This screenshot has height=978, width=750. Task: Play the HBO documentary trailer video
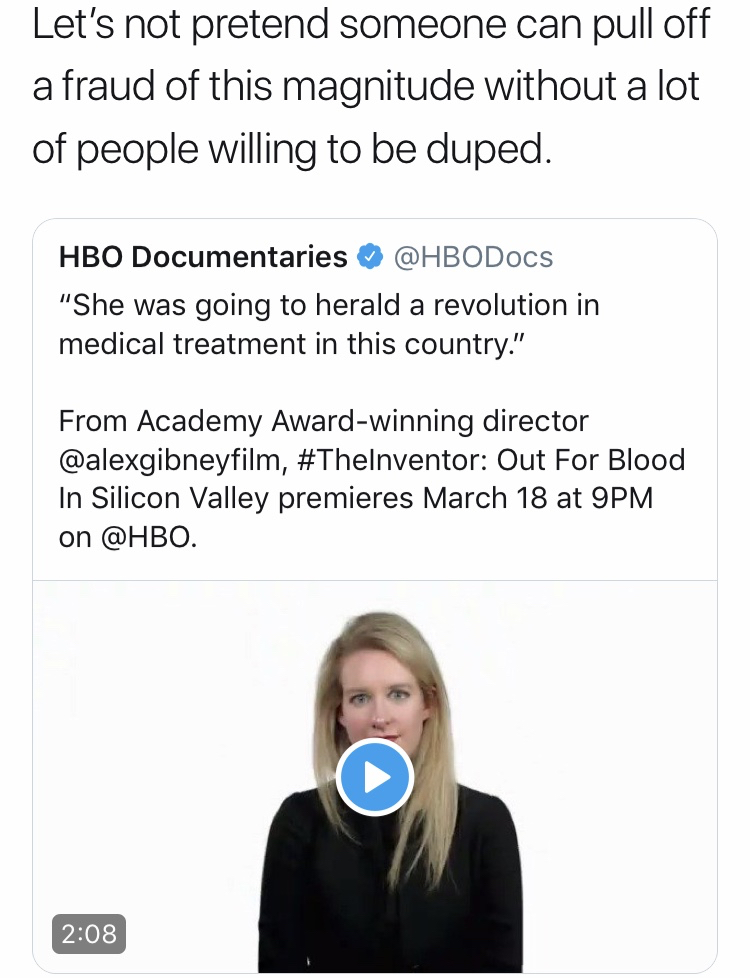[x=374, y=776]
